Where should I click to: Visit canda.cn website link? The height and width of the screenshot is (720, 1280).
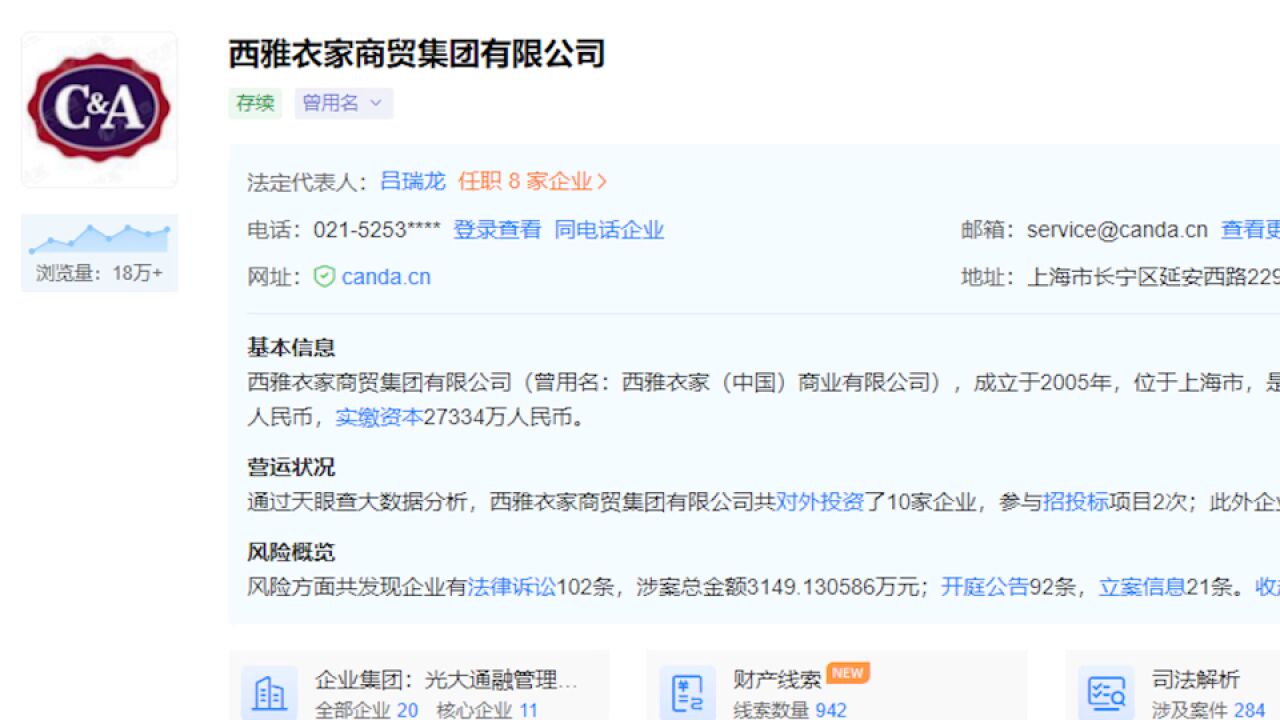(x=386, y=277)
